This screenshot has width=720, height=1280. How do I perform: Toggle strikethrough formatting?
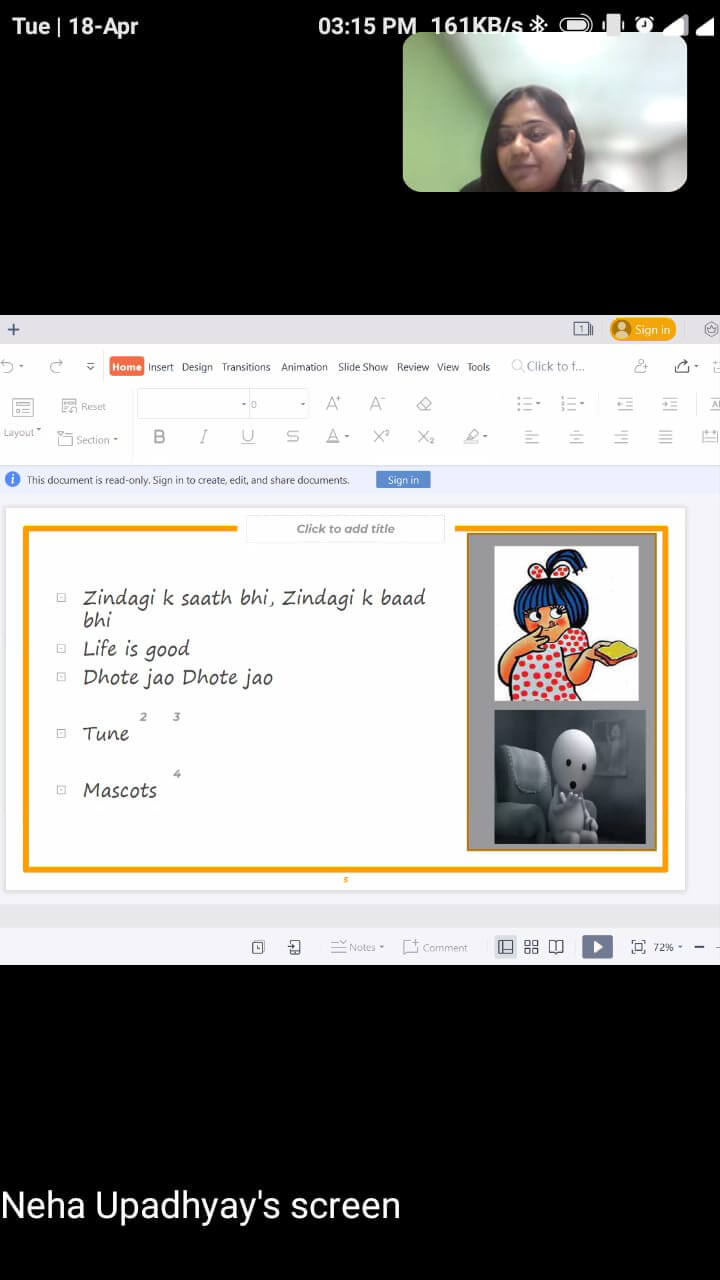pyautogui.click(x=292, y=437)
